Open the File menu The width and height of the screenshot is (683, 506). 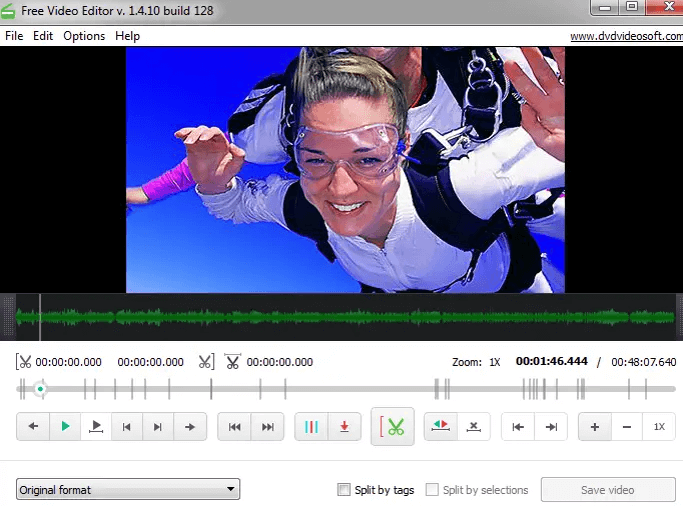[x=14, y=36]
